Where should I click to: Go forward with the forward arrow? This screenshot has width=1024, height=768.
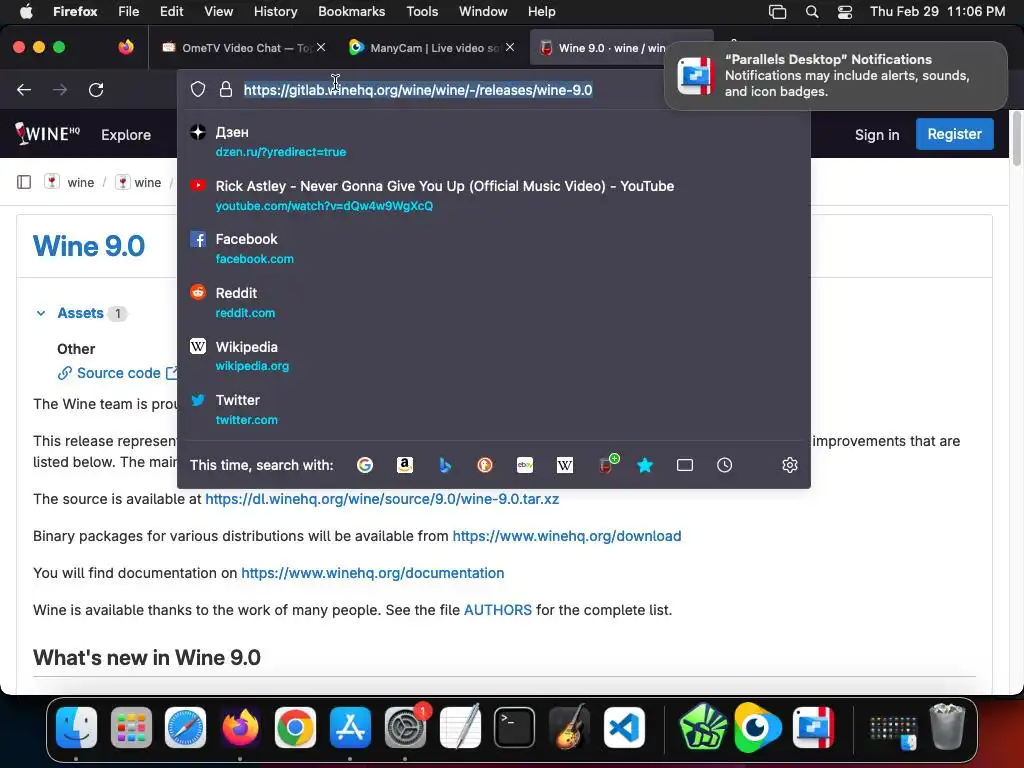tap(60, 89)
